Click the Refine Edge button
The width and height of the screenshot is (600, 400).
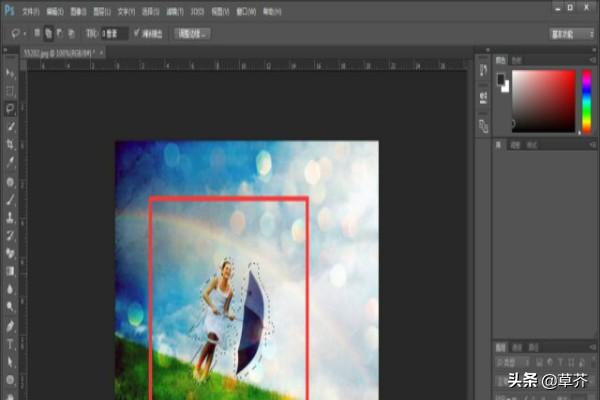(193, 33)
